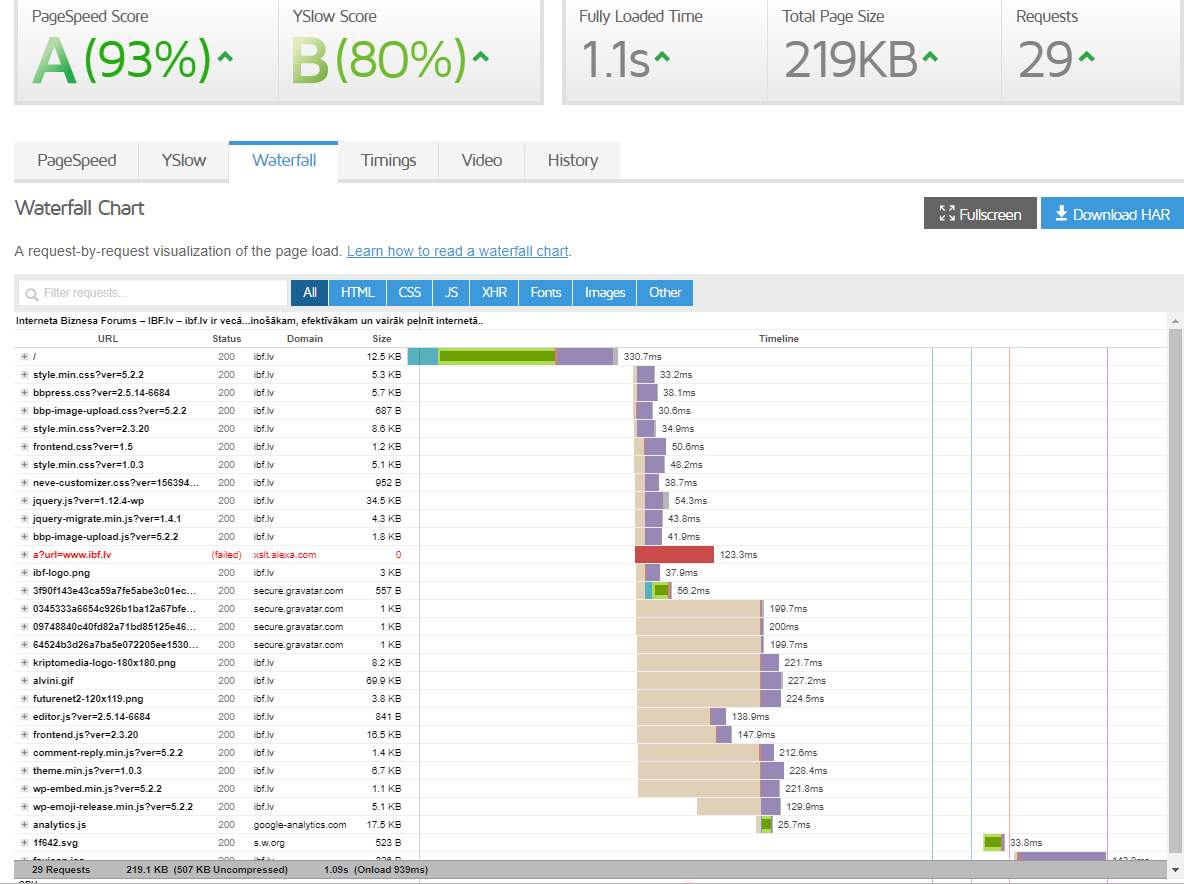Click the Fully Loaded Time arrow icon

click(x=661, y=57)
